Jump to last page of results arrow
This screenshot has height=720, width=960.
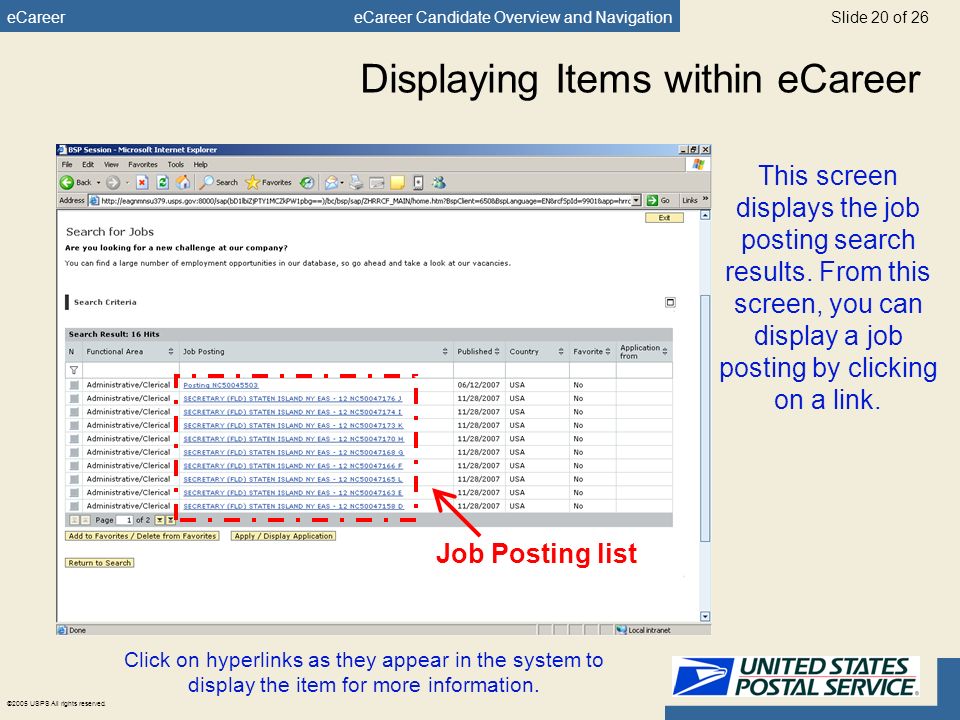click(171, 520)
